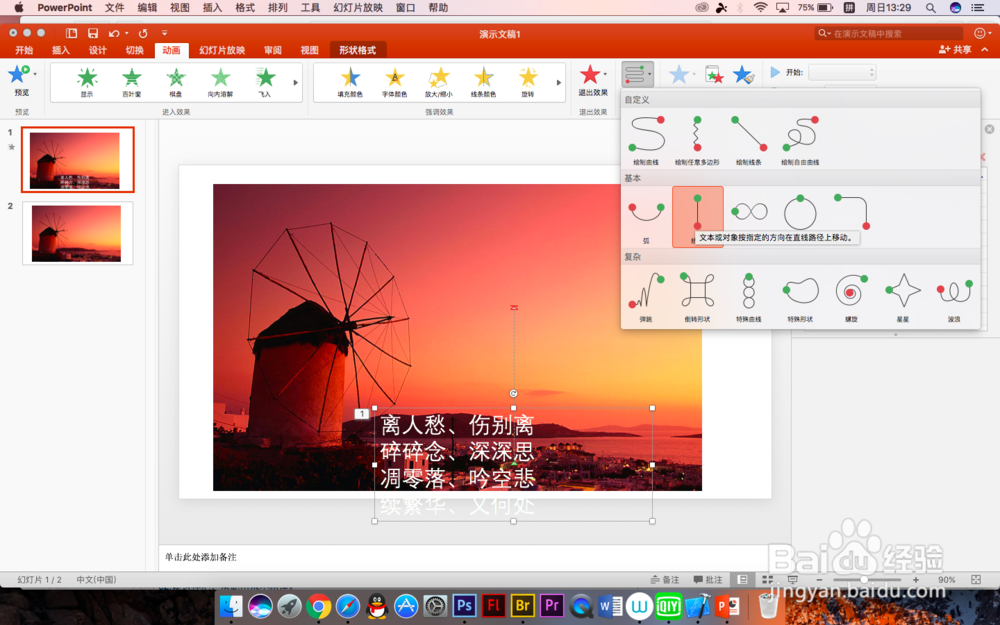This screenshot has height=625, width=1000.
Task: Toggle normal view icon in status bar
Action: [742, 580]
